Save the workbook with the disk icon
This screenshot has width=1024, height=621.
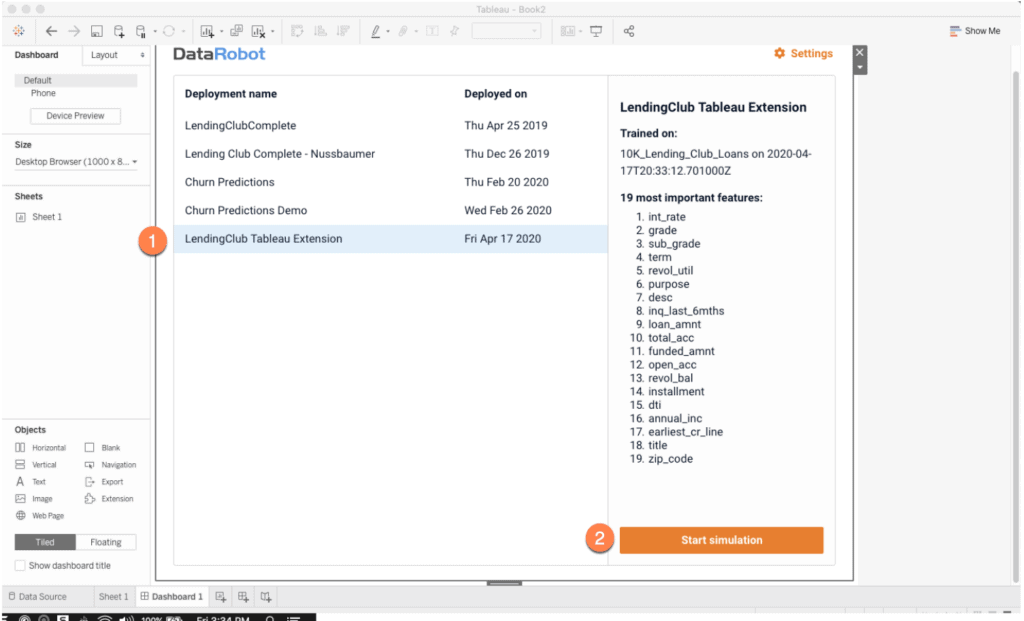(97, 31)
